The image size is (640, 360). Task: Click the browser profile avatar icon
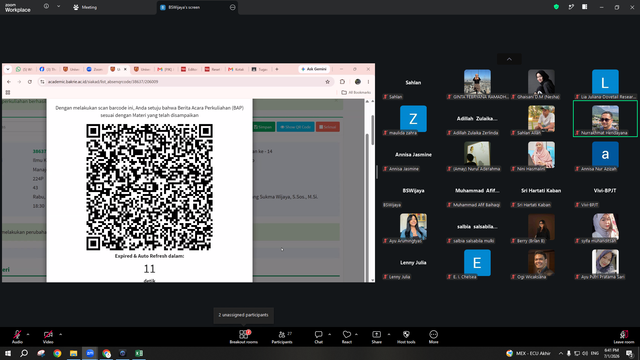click(358, 82)
